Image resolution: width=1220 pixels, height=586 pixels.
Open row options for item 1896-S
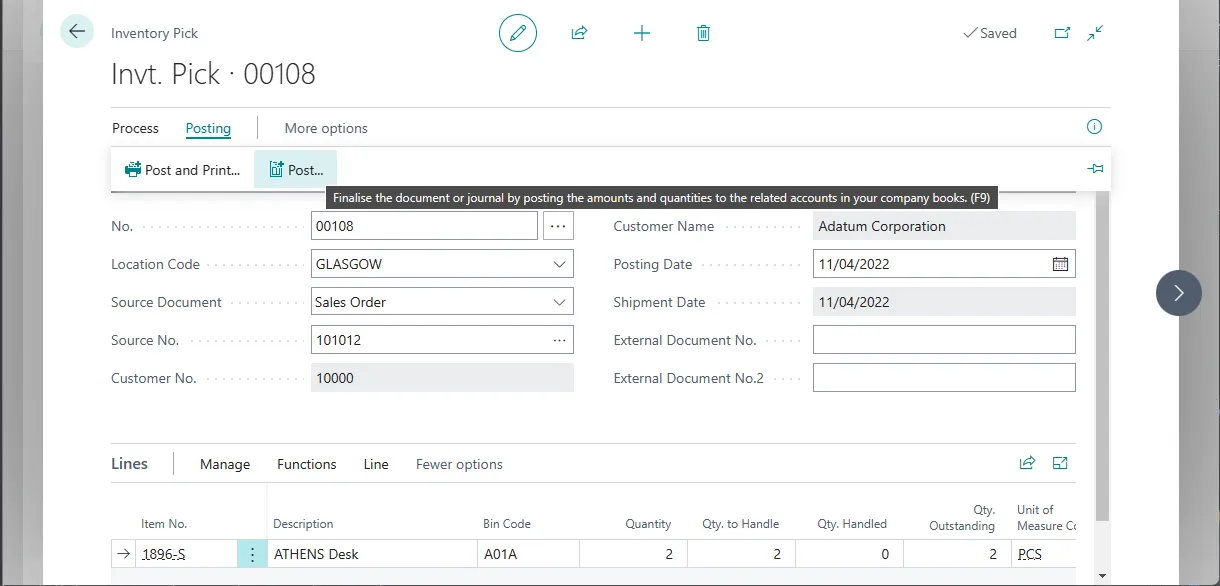[x=252, y=554]
